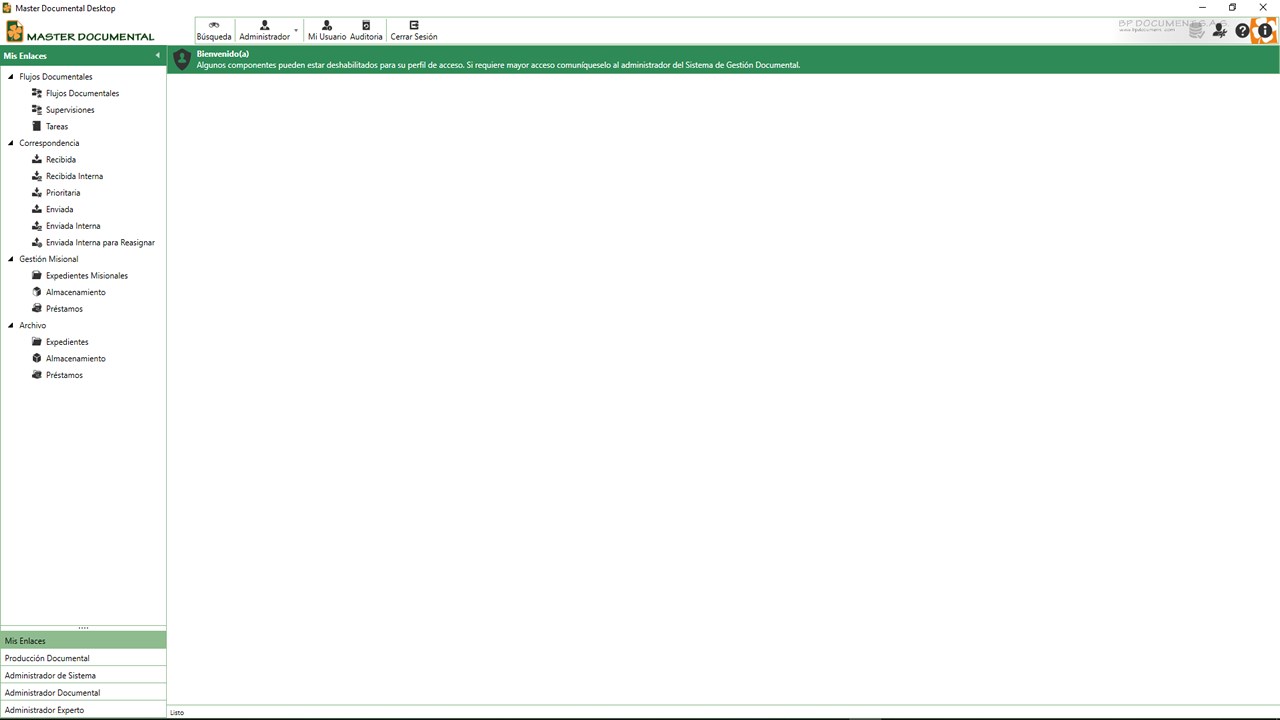Collapse the Correspondencia tree group
1280x720 pixels.
pyautogui.click(x=11, y=143)
